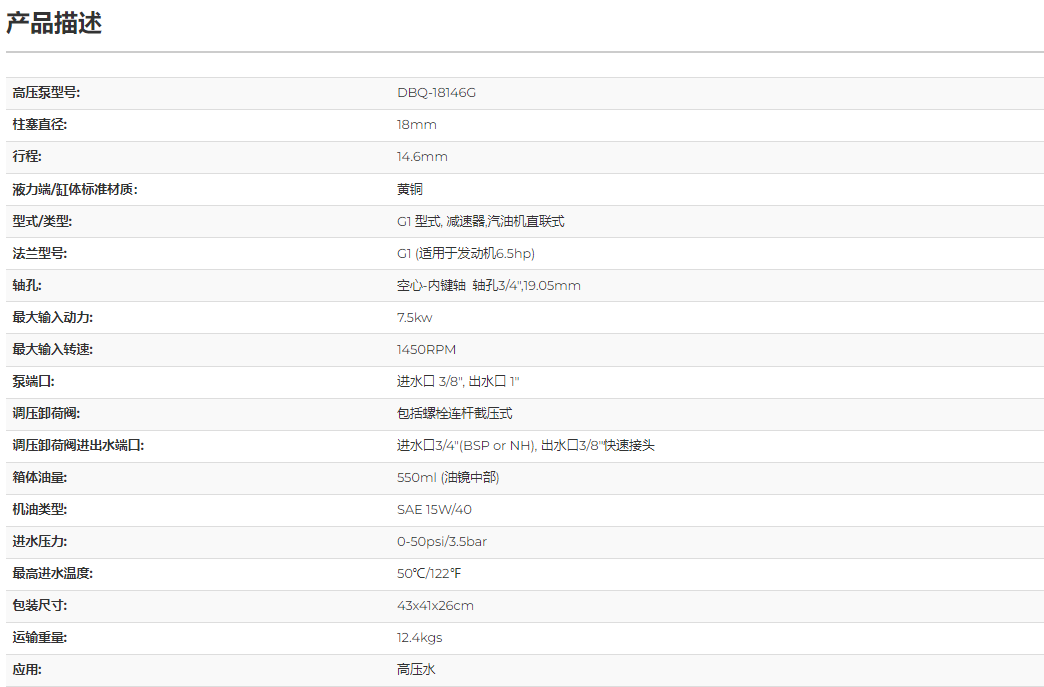The height and width of the screenshot is (687, 1044).
Task: Select the 550ml (油镜中部) oil capacity value
Action: (x=448, y=478)
